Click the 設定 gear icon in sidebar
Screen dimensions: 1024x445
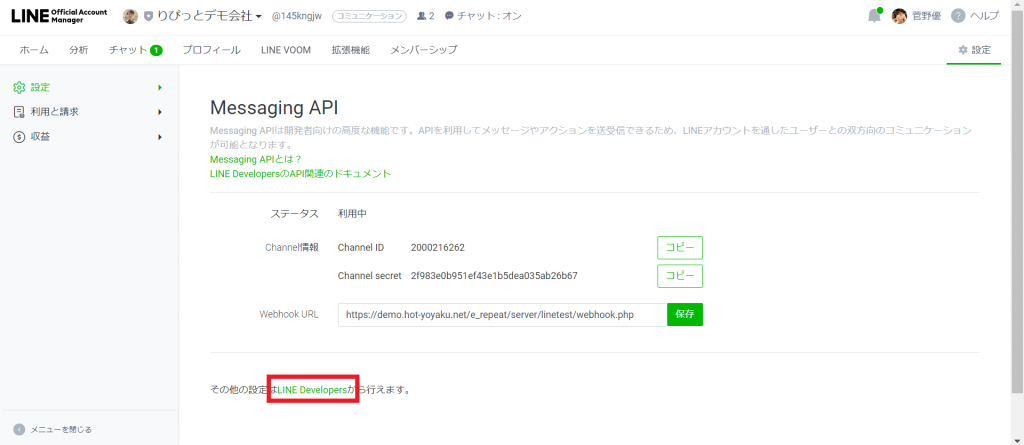[x=19, y=87]
